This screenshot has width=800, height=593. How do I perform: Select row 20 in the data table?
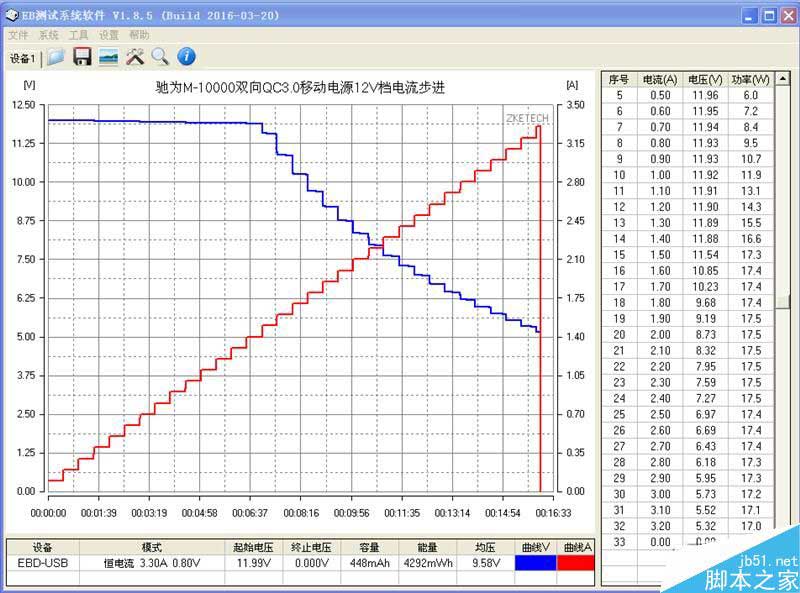pyautogui.click(x=688, y=335)
